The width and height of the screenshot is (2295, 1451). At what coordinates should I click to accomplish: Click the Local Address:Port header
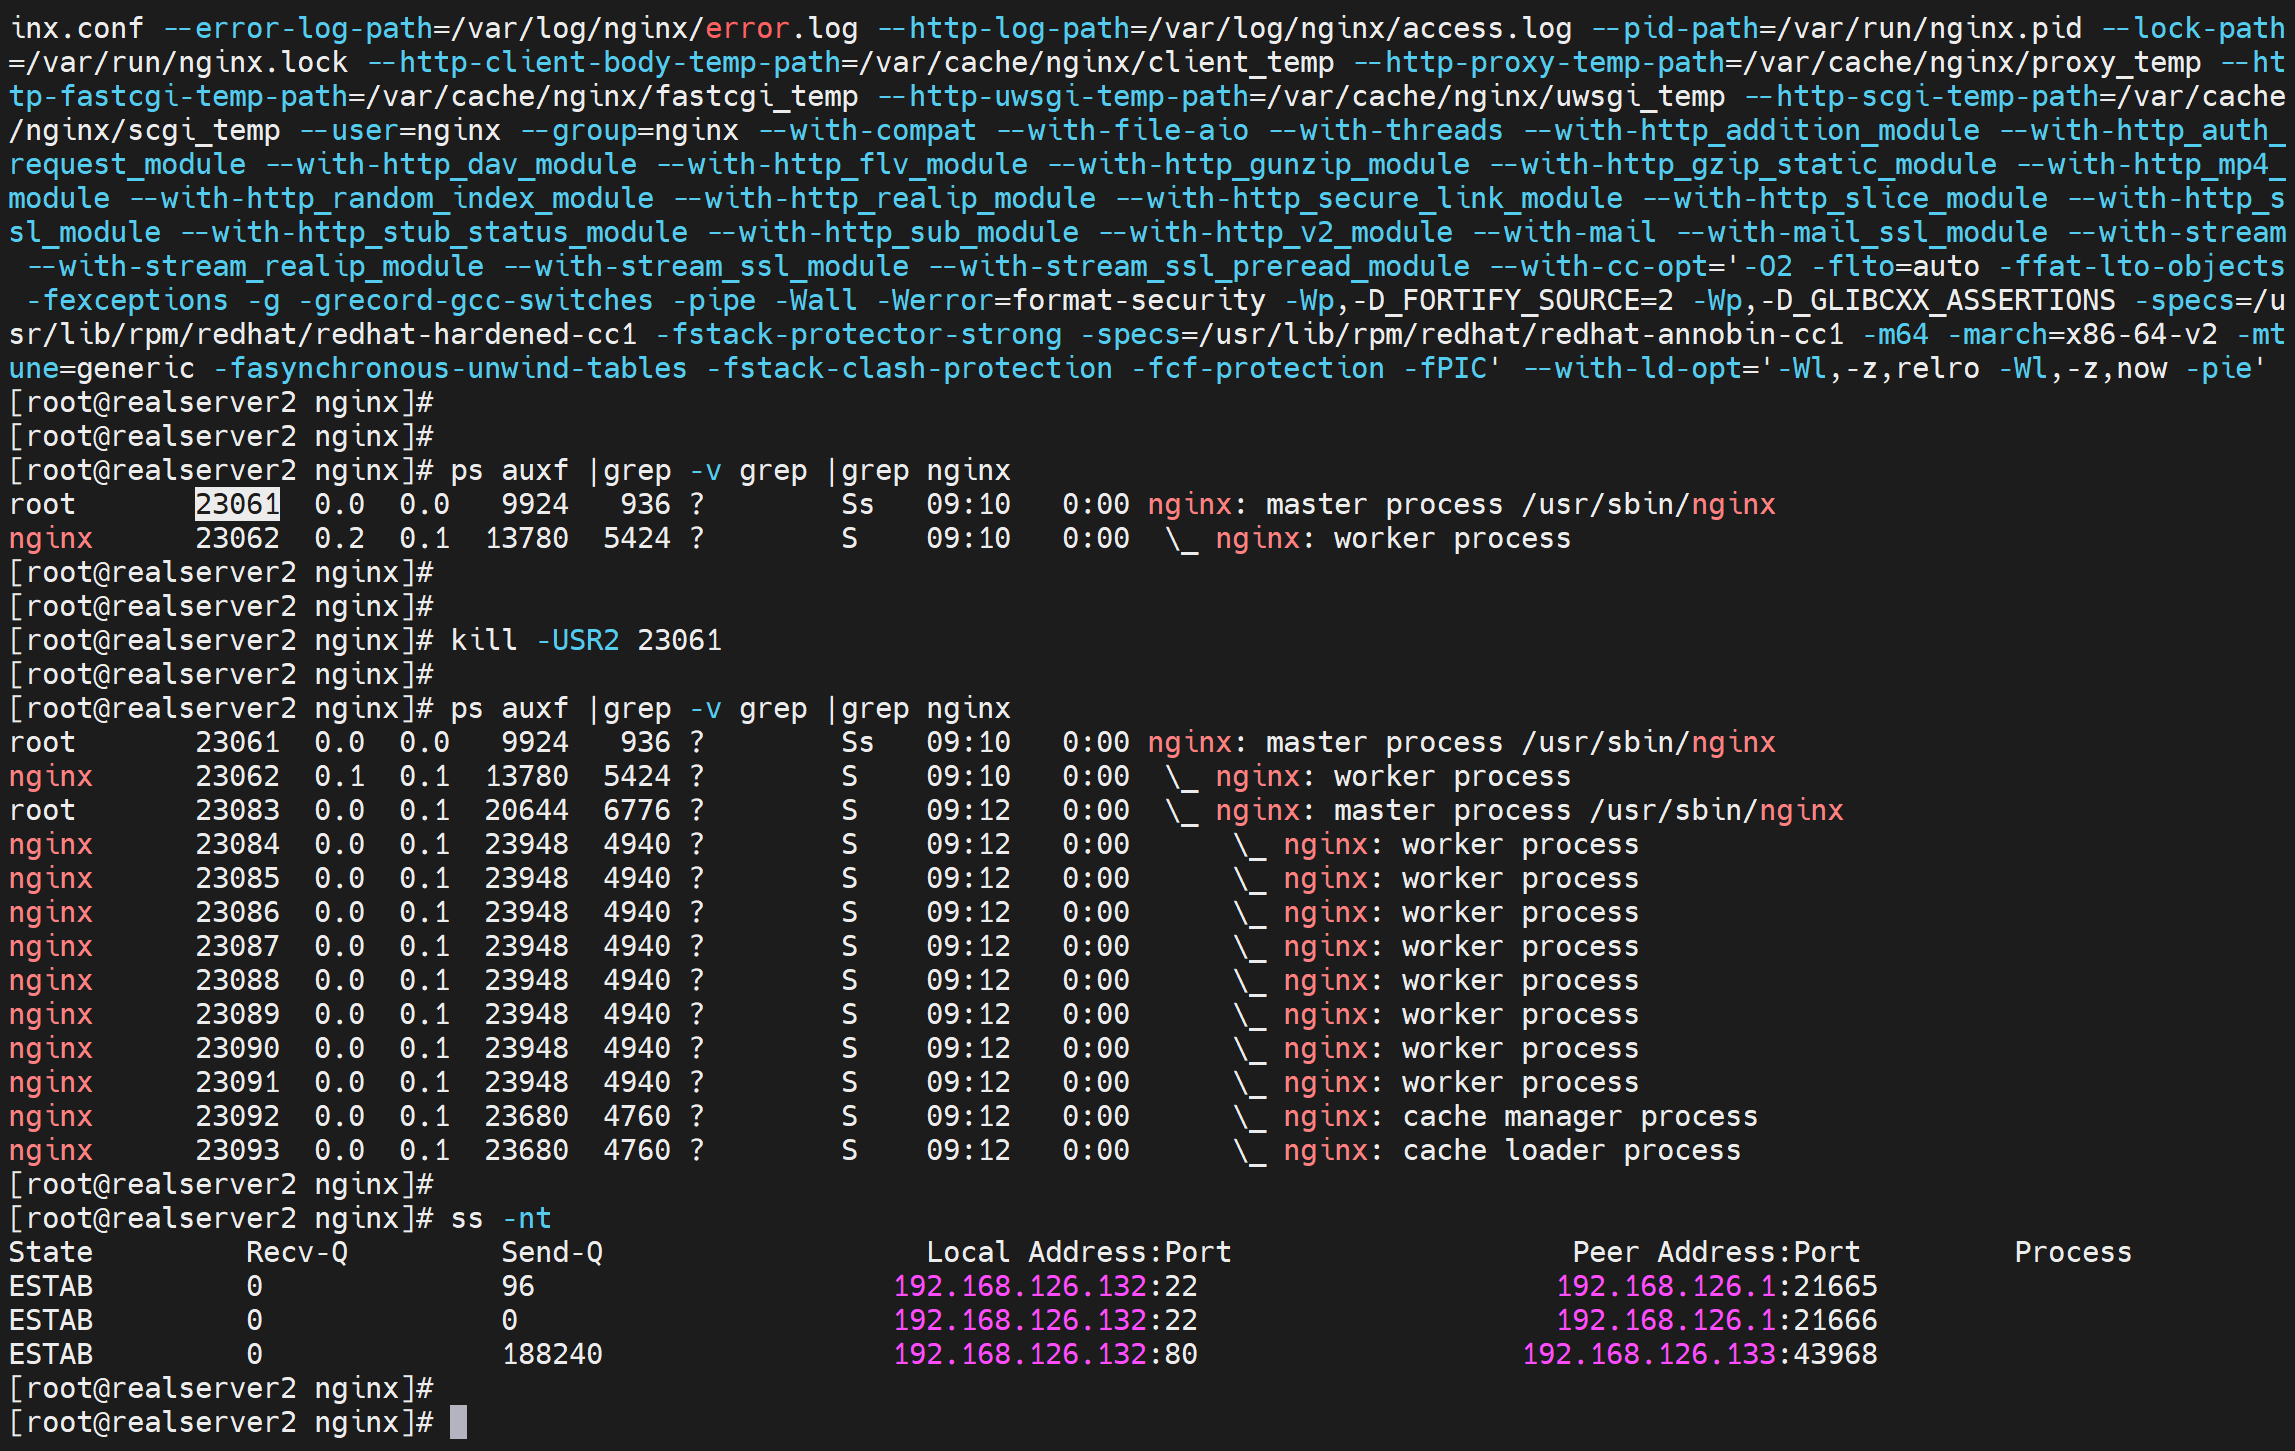1078,1252
